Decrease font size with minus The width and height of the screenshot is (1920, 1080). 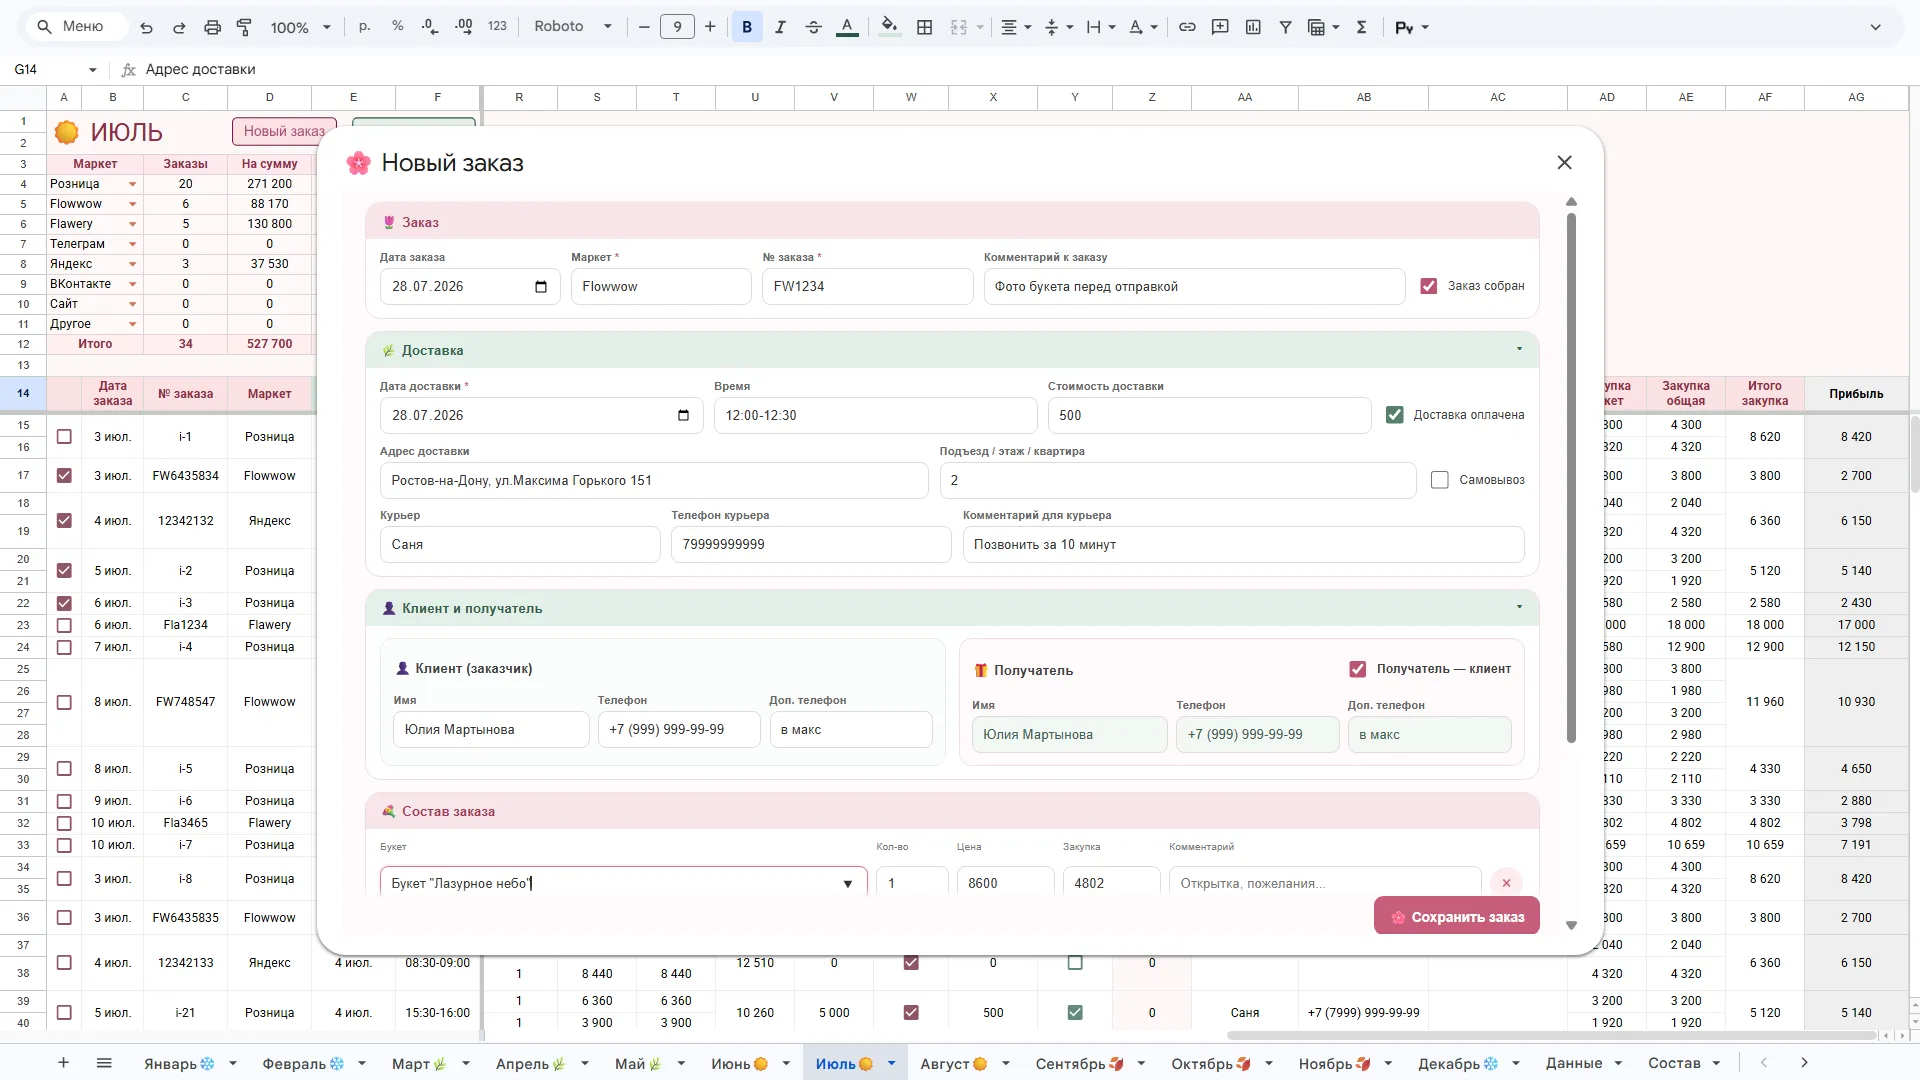pos(644,27)
